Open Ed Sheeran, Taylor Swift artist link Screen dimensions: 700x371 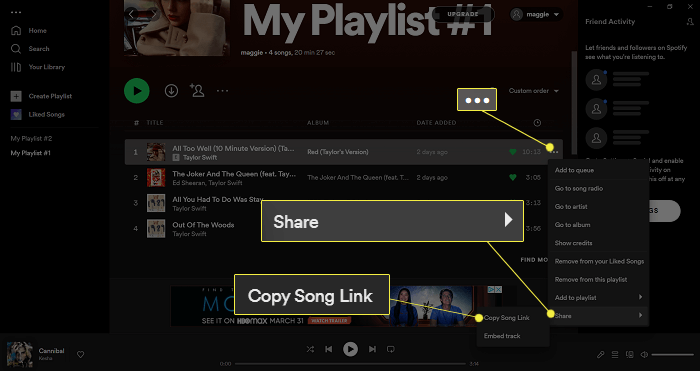coord(207,183)
